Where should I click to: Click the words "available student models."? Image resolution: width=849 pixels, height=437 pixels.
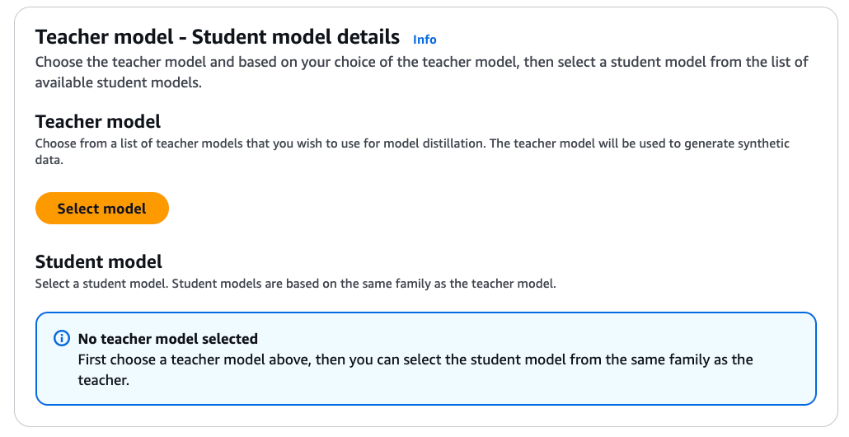coord(118,83)
